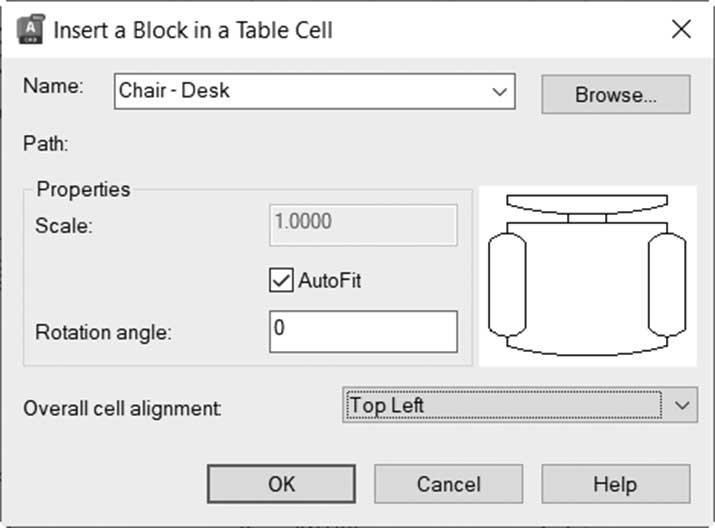Click the Overall cell alignment label
715x528 pixels.
pyautogui.click(x=122, y=408)
